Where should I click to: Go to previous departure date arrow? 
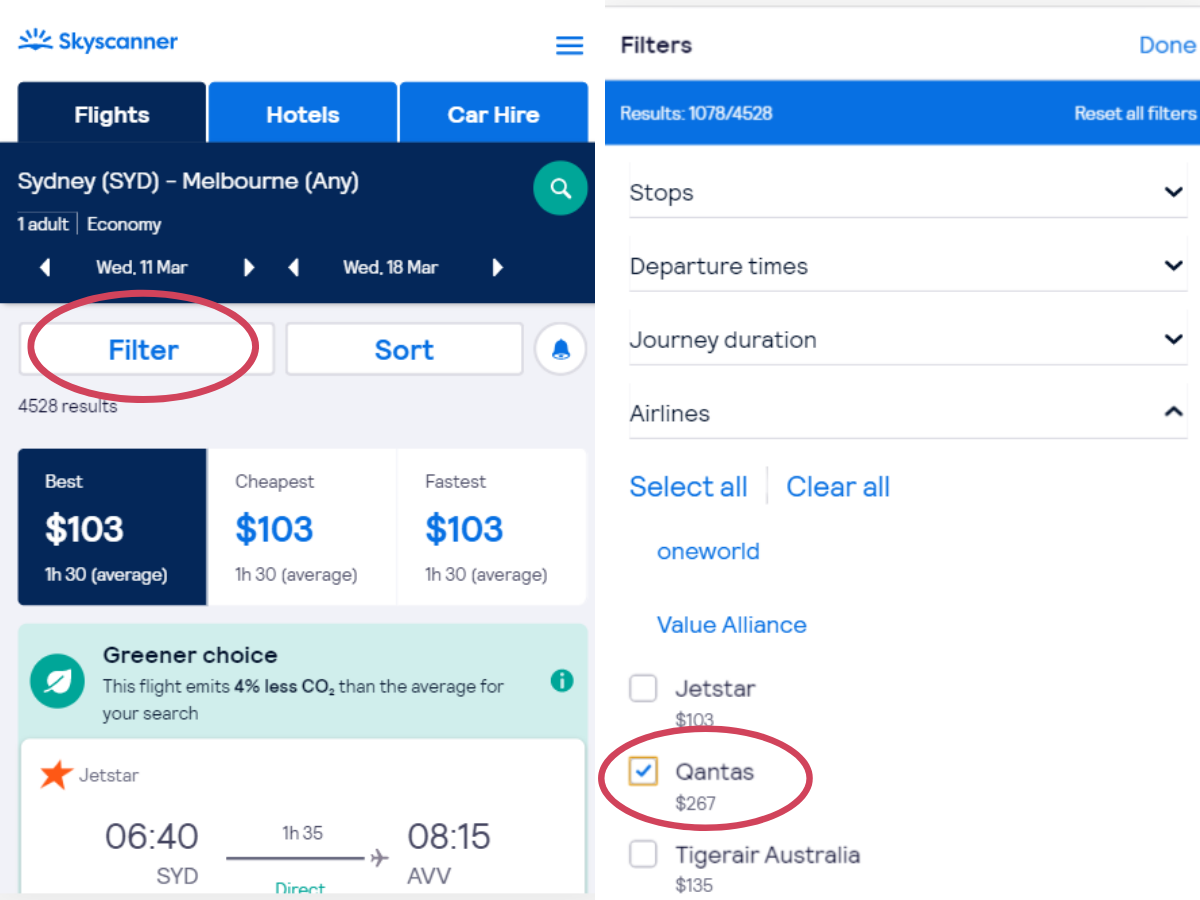[45, 267]
